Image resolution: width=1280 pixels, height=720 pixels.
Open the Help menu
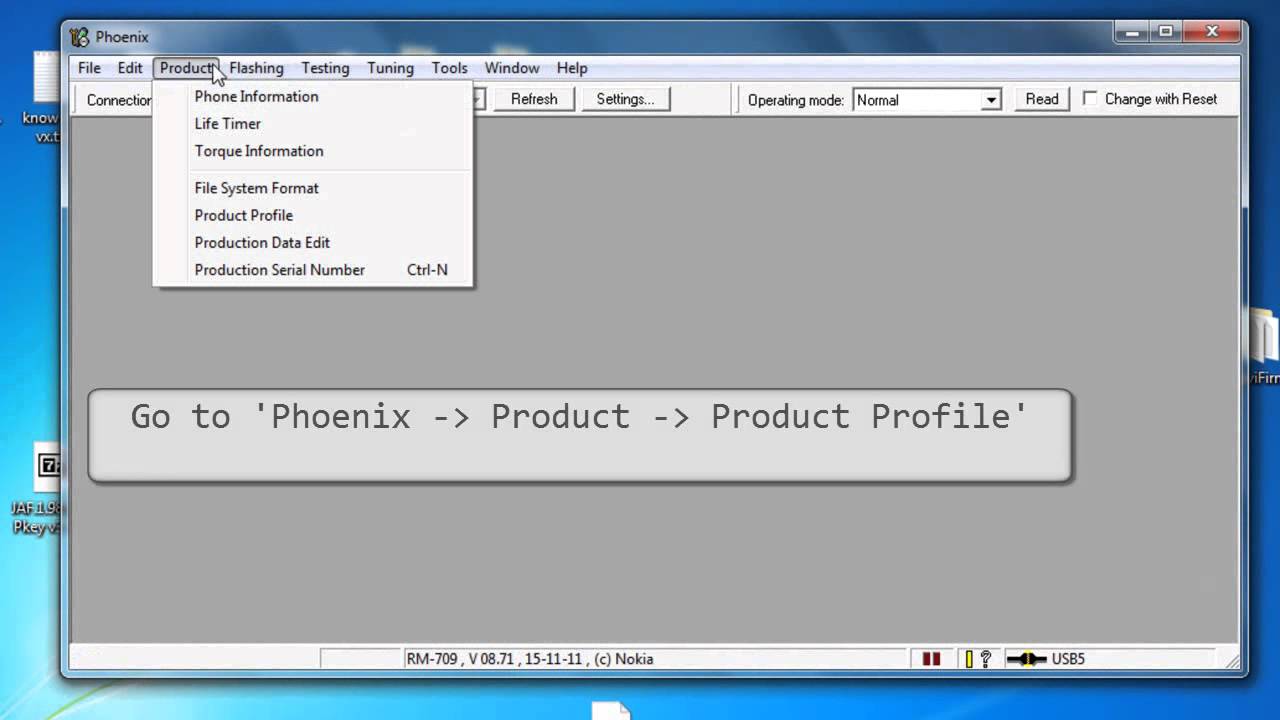click(572, 68)
